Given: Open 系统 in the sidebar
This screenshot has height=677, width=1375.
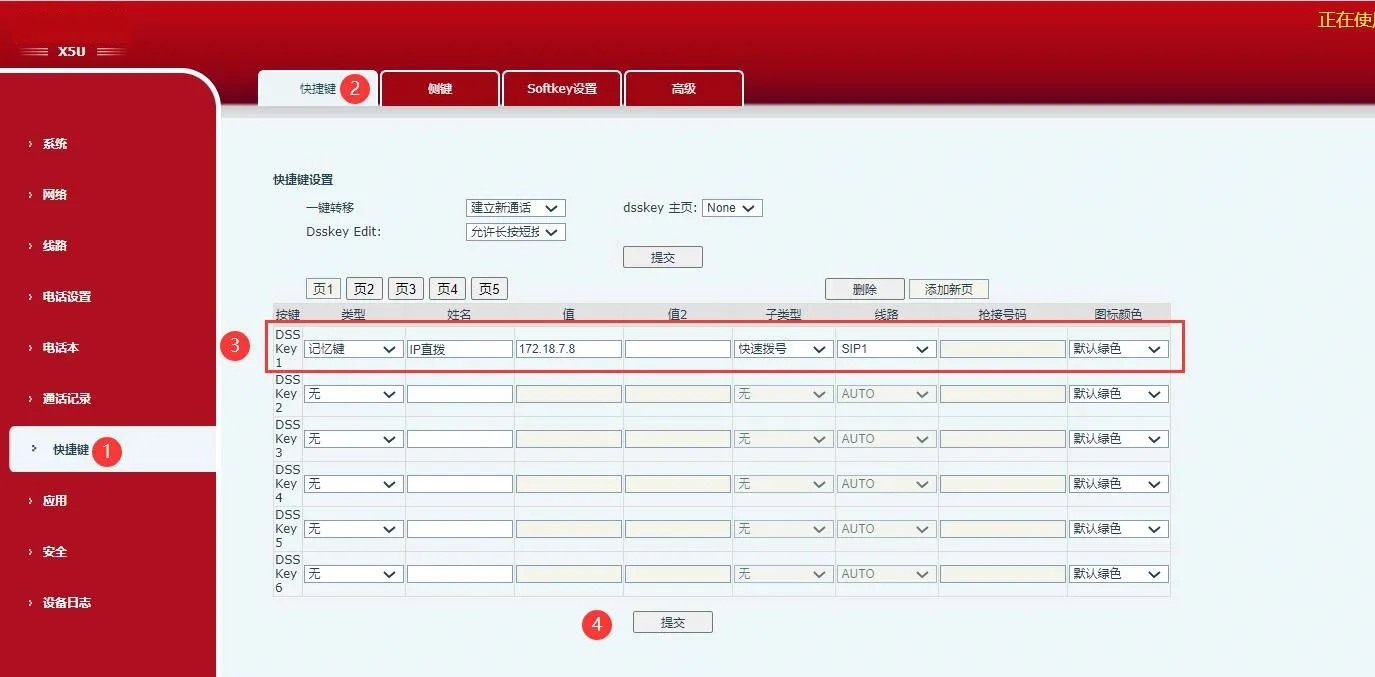Looking at the screenshot, I should tap(52, 143).
